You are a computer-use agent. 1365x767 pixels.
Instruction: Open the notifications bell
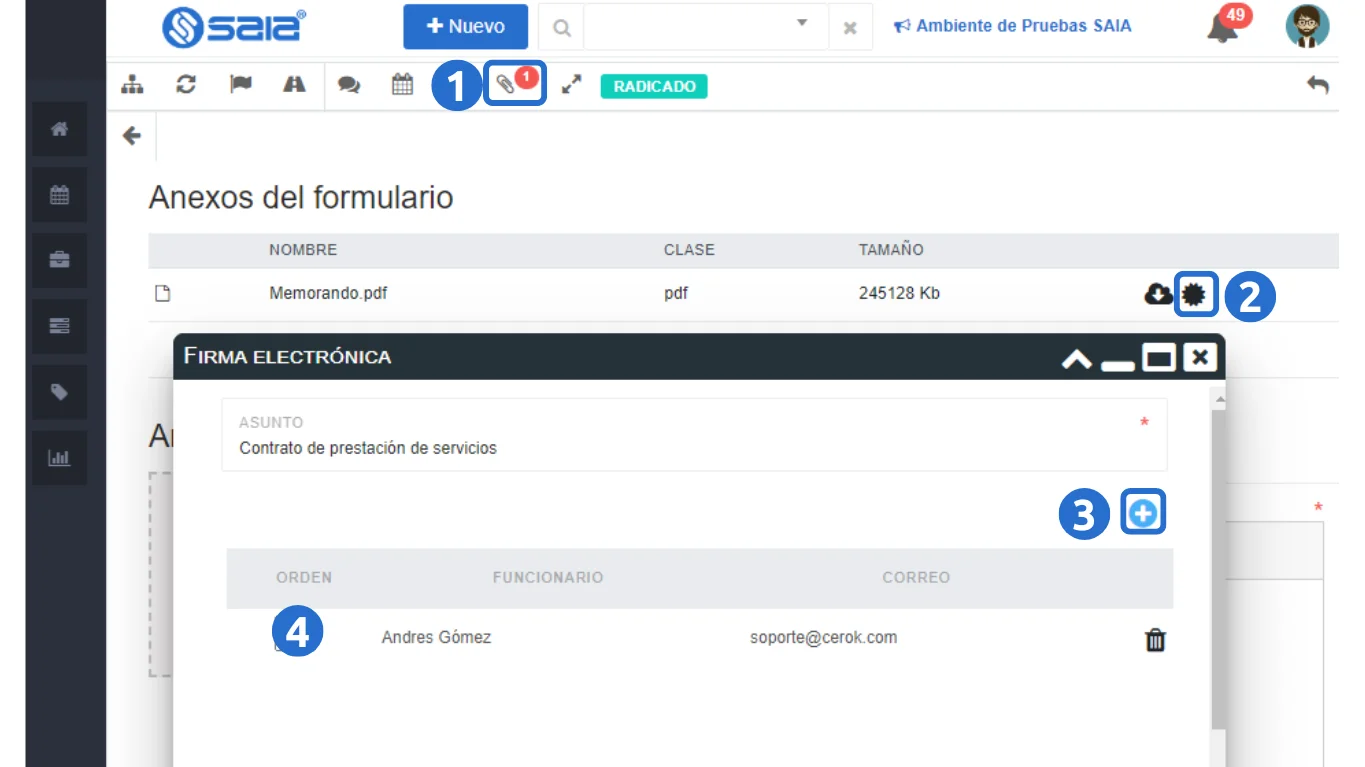pos(1222,27)
